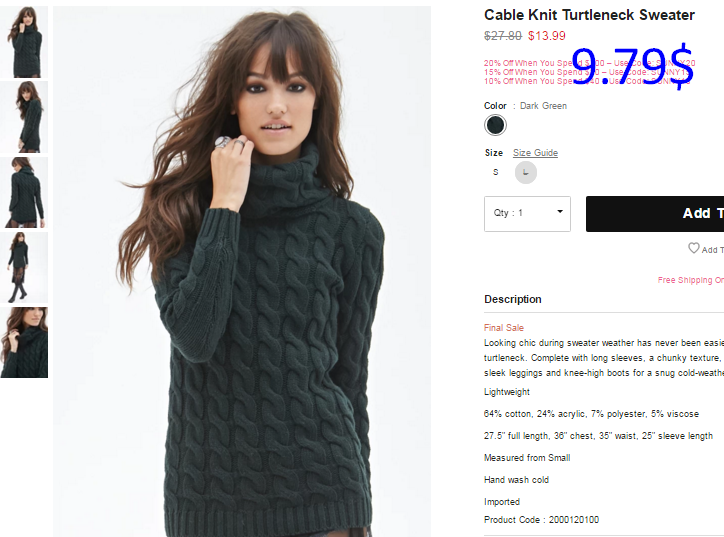This screenshot has width=724, height=537.
Task: View the second side-view sweater thumbnail
Action: tap(24, 117)
